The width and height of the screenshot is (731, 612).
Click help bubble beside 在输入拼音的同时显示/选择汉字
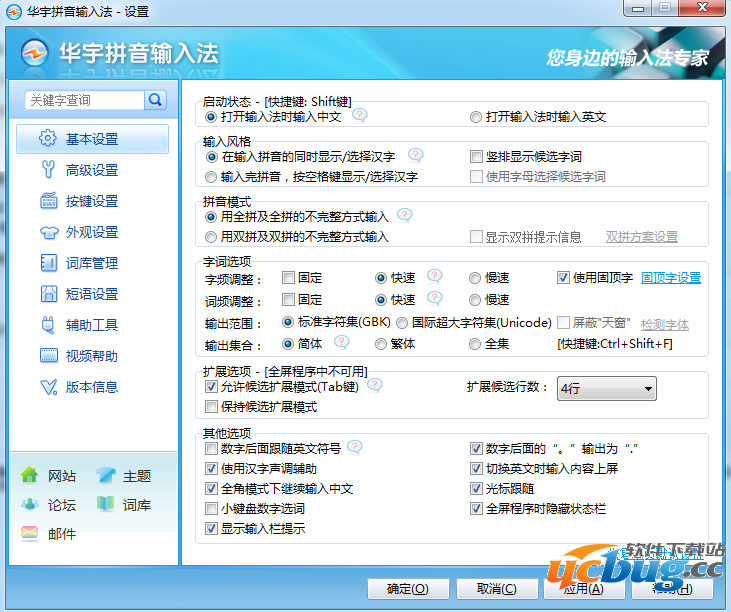coord(415,155)
